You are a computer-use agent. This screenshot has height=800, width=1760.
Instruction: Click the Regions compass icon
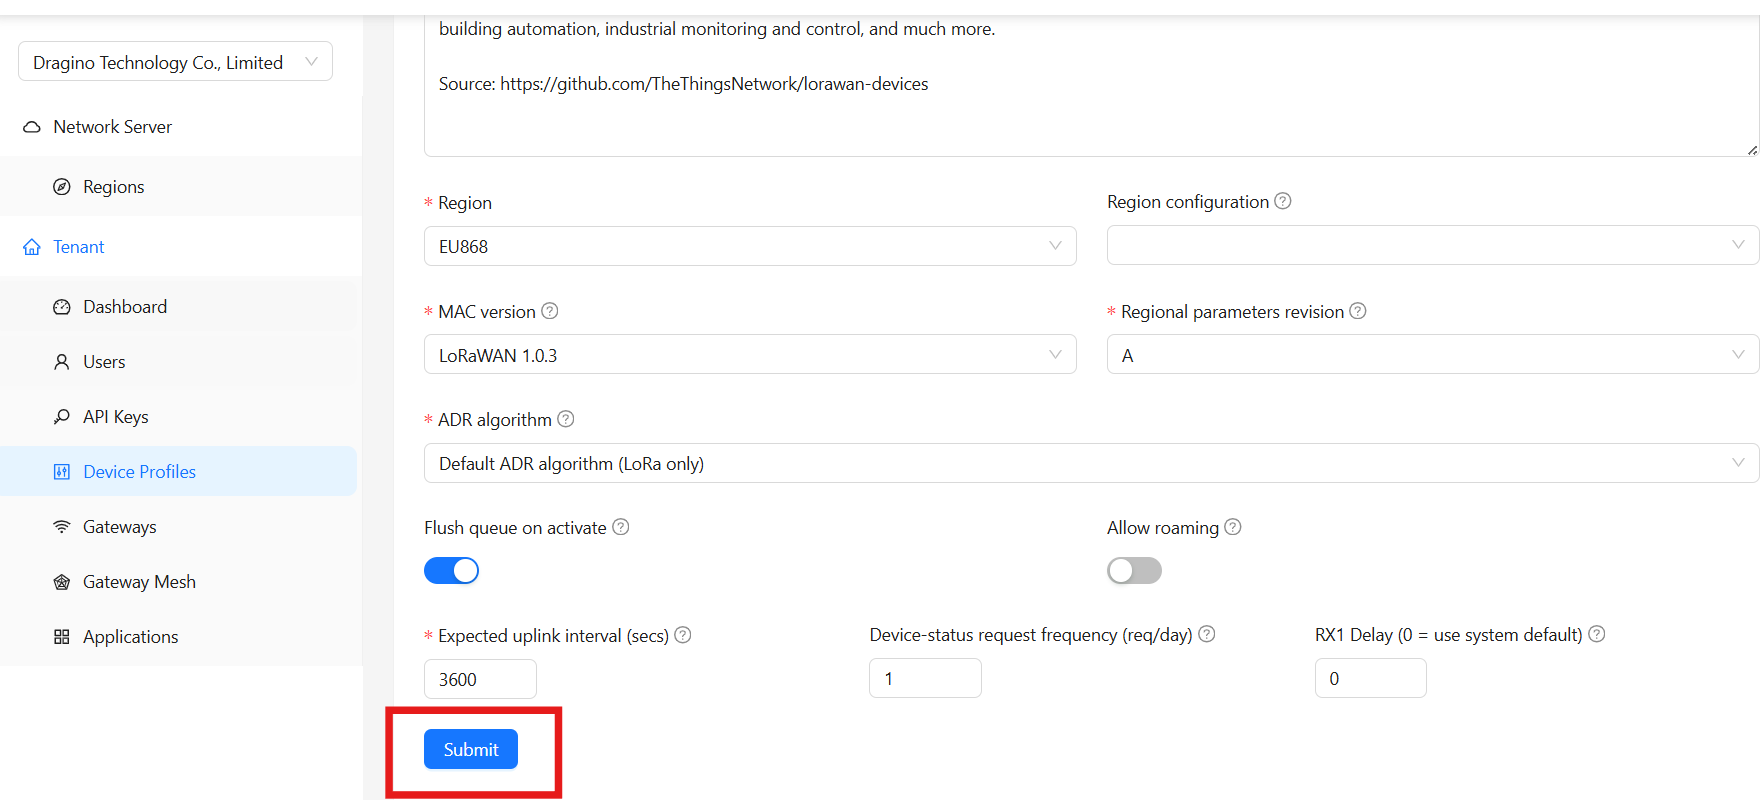(x=62, y=187)
